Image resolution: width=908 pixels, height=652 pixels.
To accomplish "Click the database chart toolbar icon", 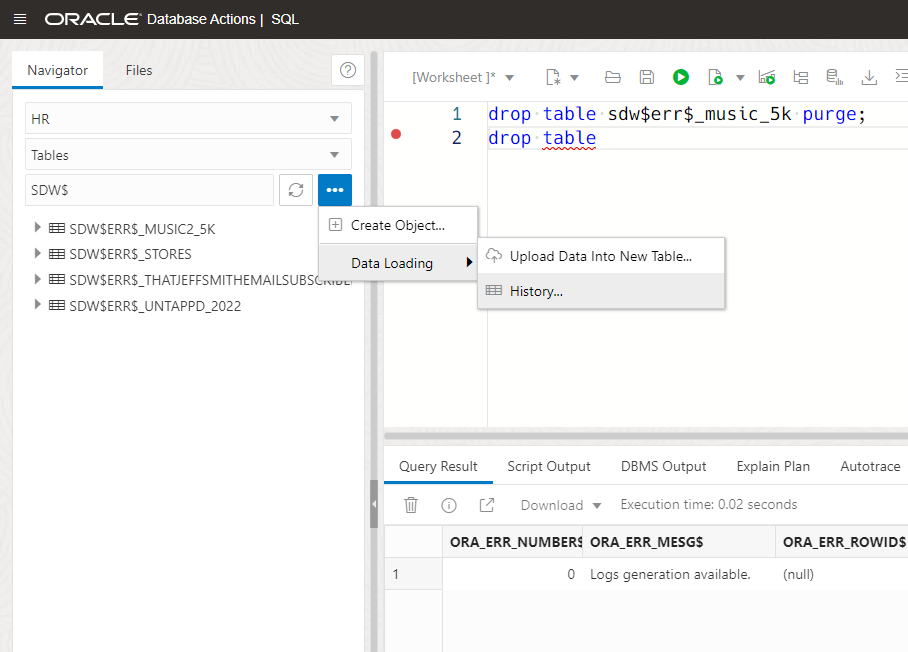I will [834, 77].
